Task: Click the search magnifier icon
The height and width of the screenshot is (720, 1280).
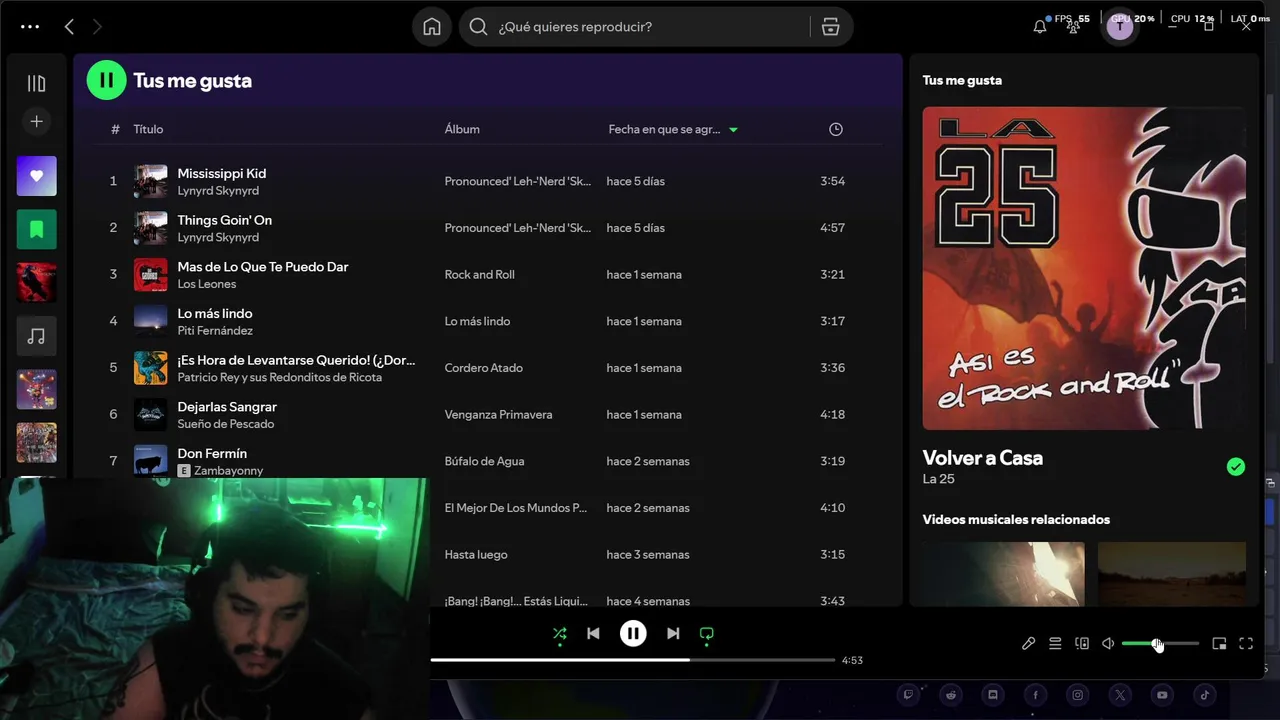Action: [x=479, y=27]
